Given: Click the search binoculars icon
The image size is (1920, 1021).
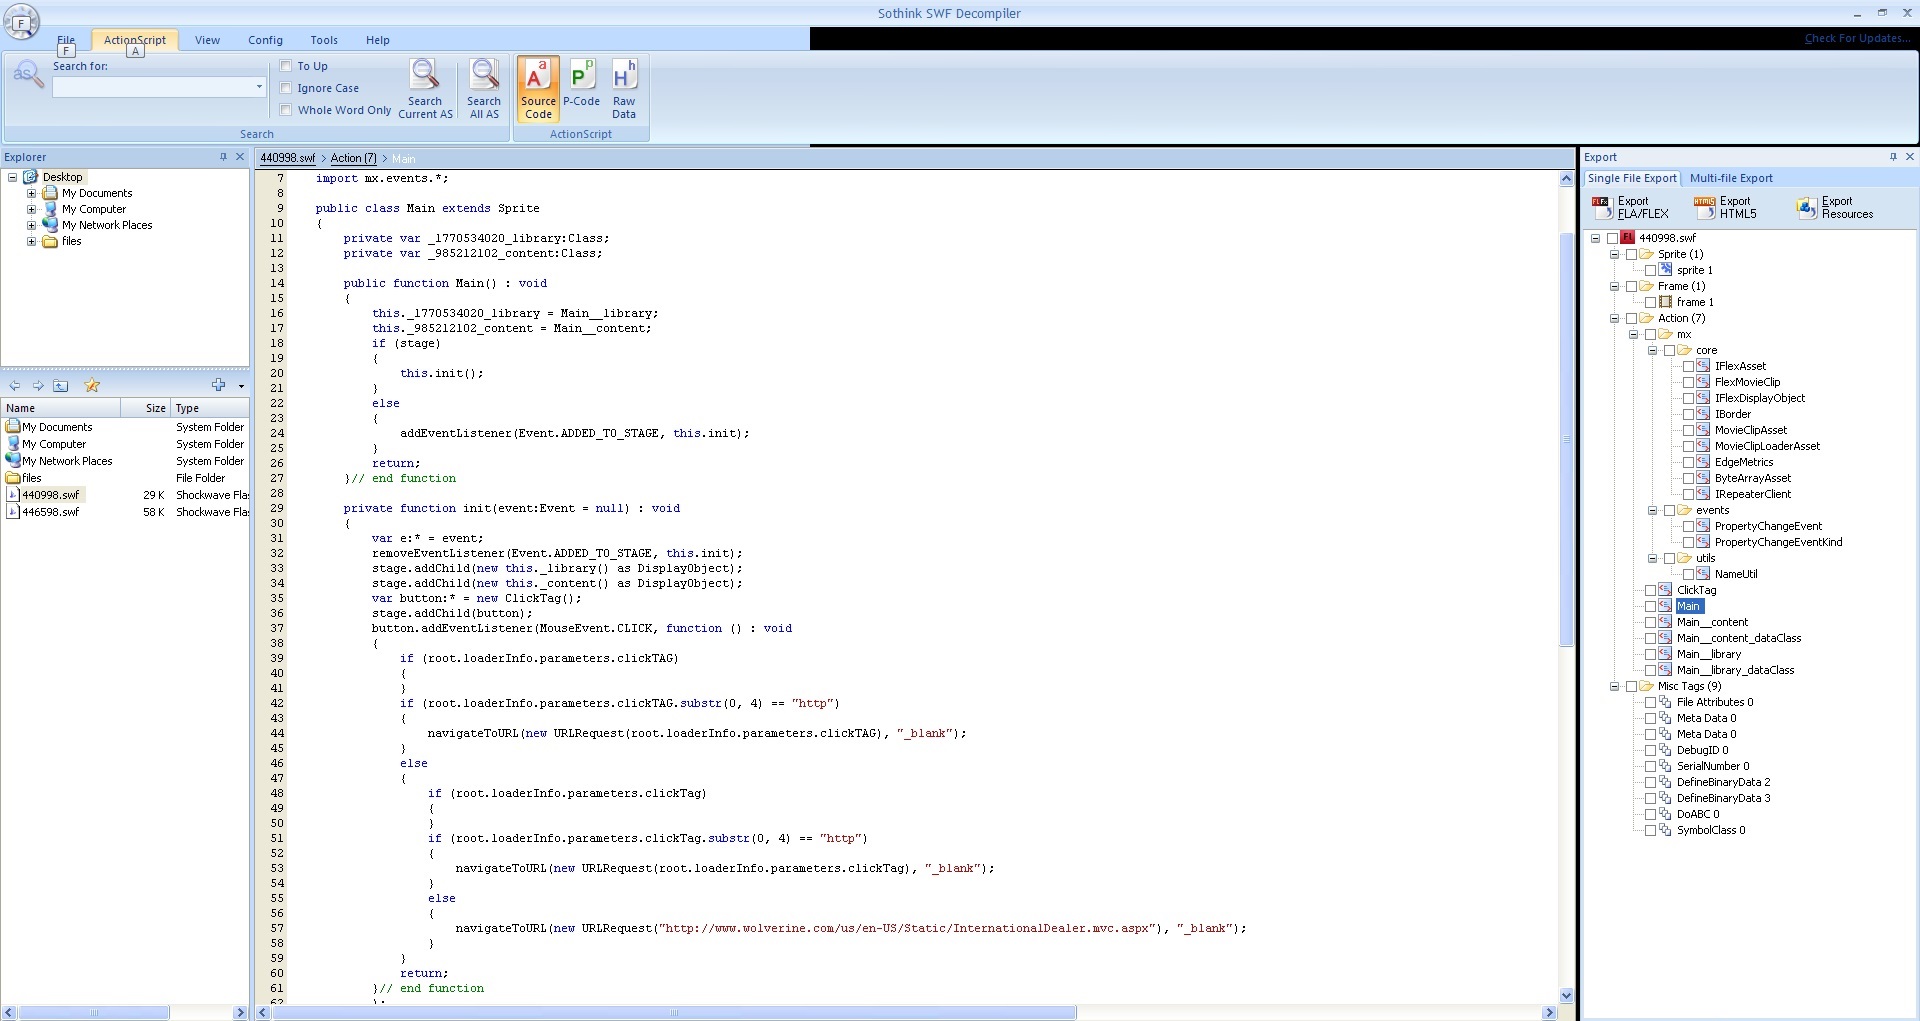Looking at the screenshot, I should 27,75.
